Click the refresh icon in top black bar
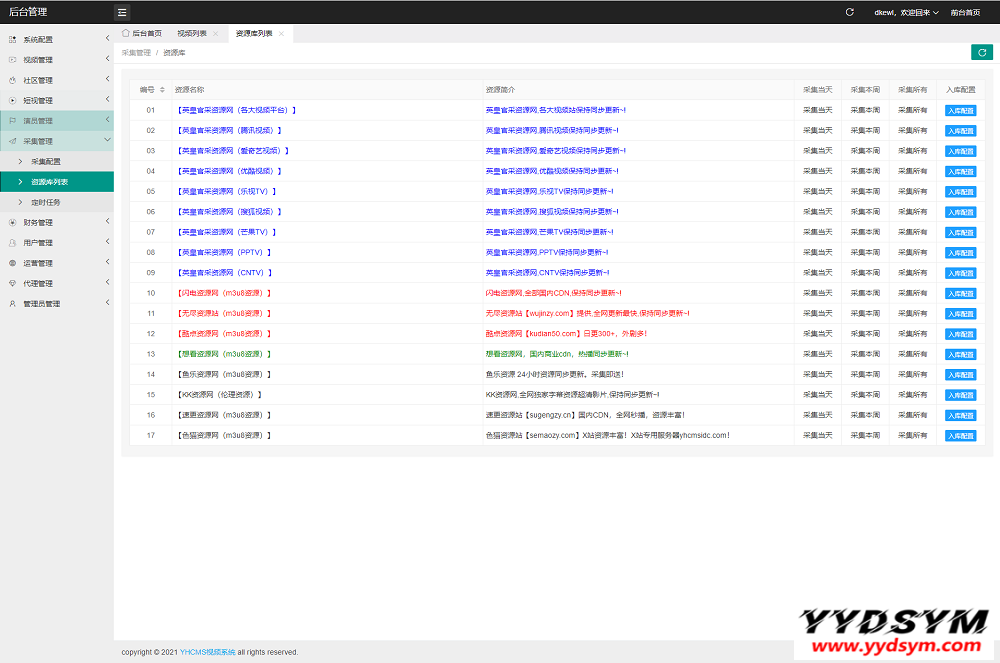The image size is (1000, 663). 850,13
